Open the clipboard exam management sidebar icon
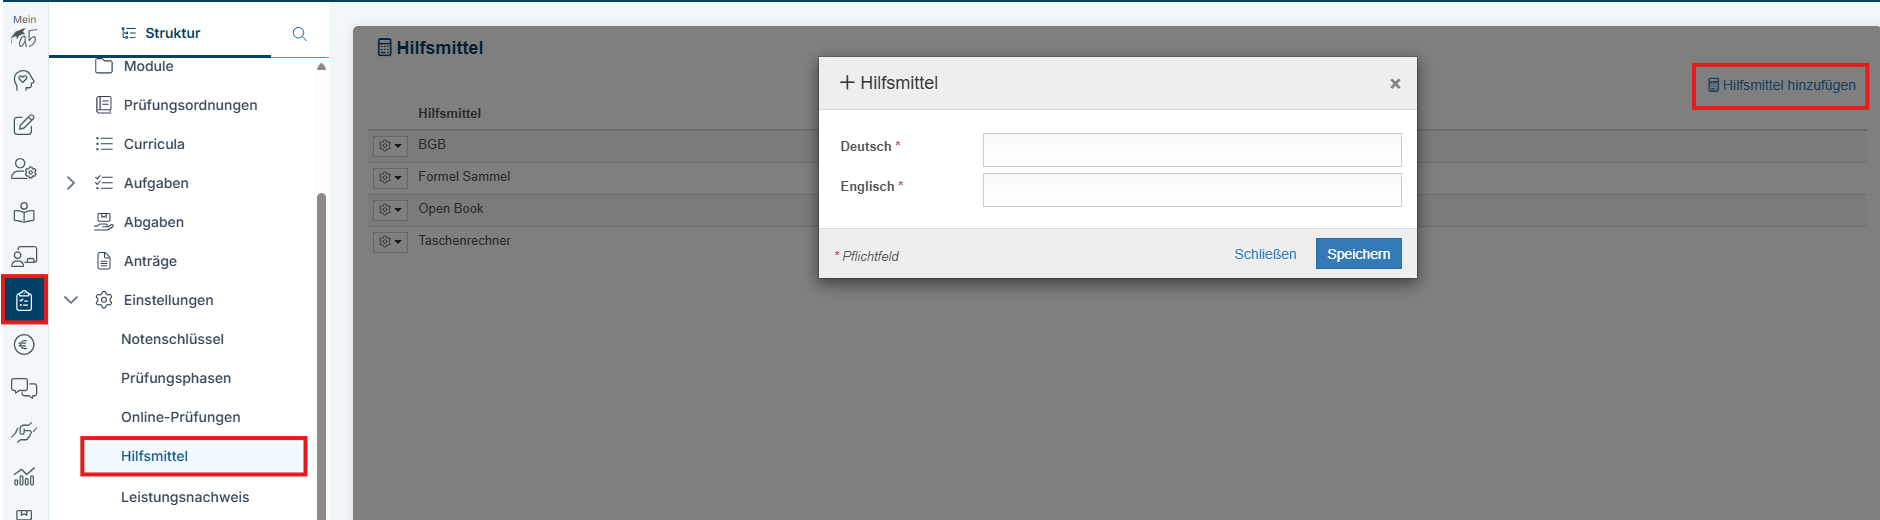 click(24, 300)
